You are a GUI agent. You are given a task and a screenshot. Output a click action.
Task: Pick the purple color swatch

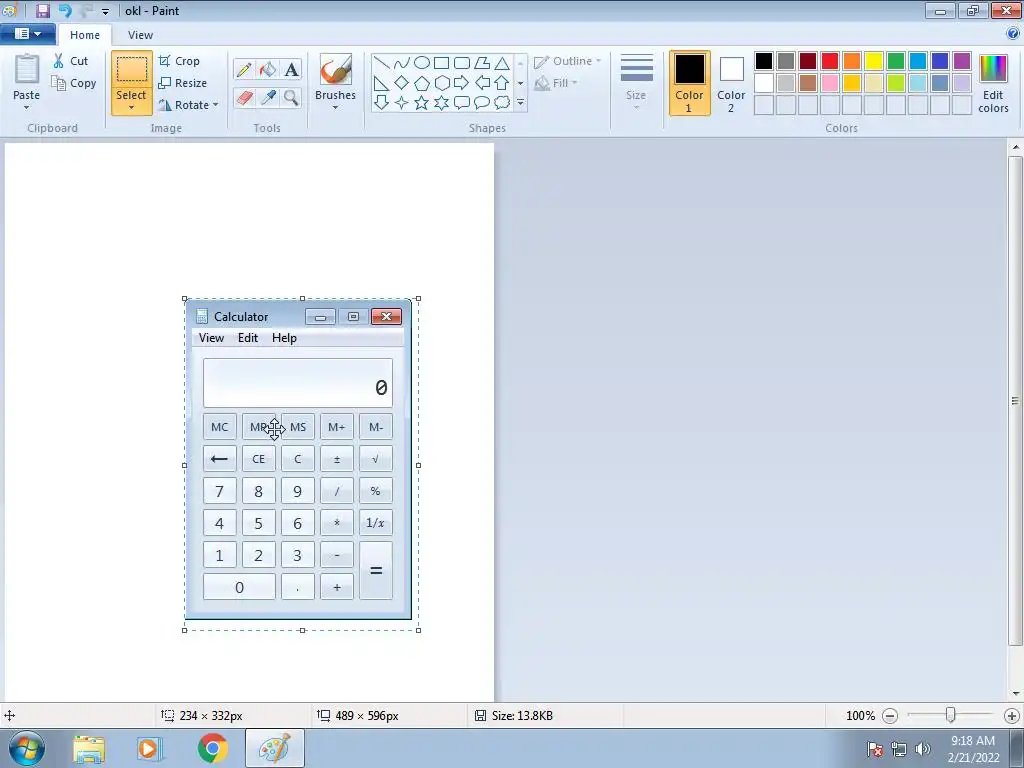962,61
